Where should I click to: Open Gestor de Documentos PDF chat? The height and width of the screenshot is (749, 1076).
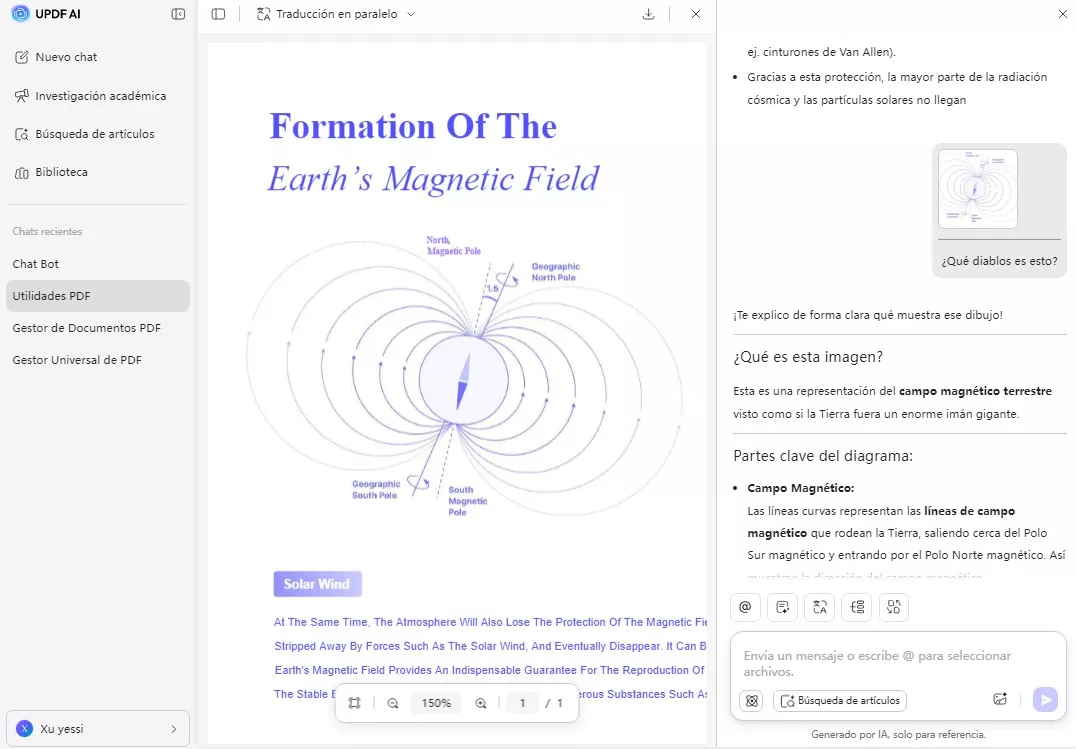(98, 327)
